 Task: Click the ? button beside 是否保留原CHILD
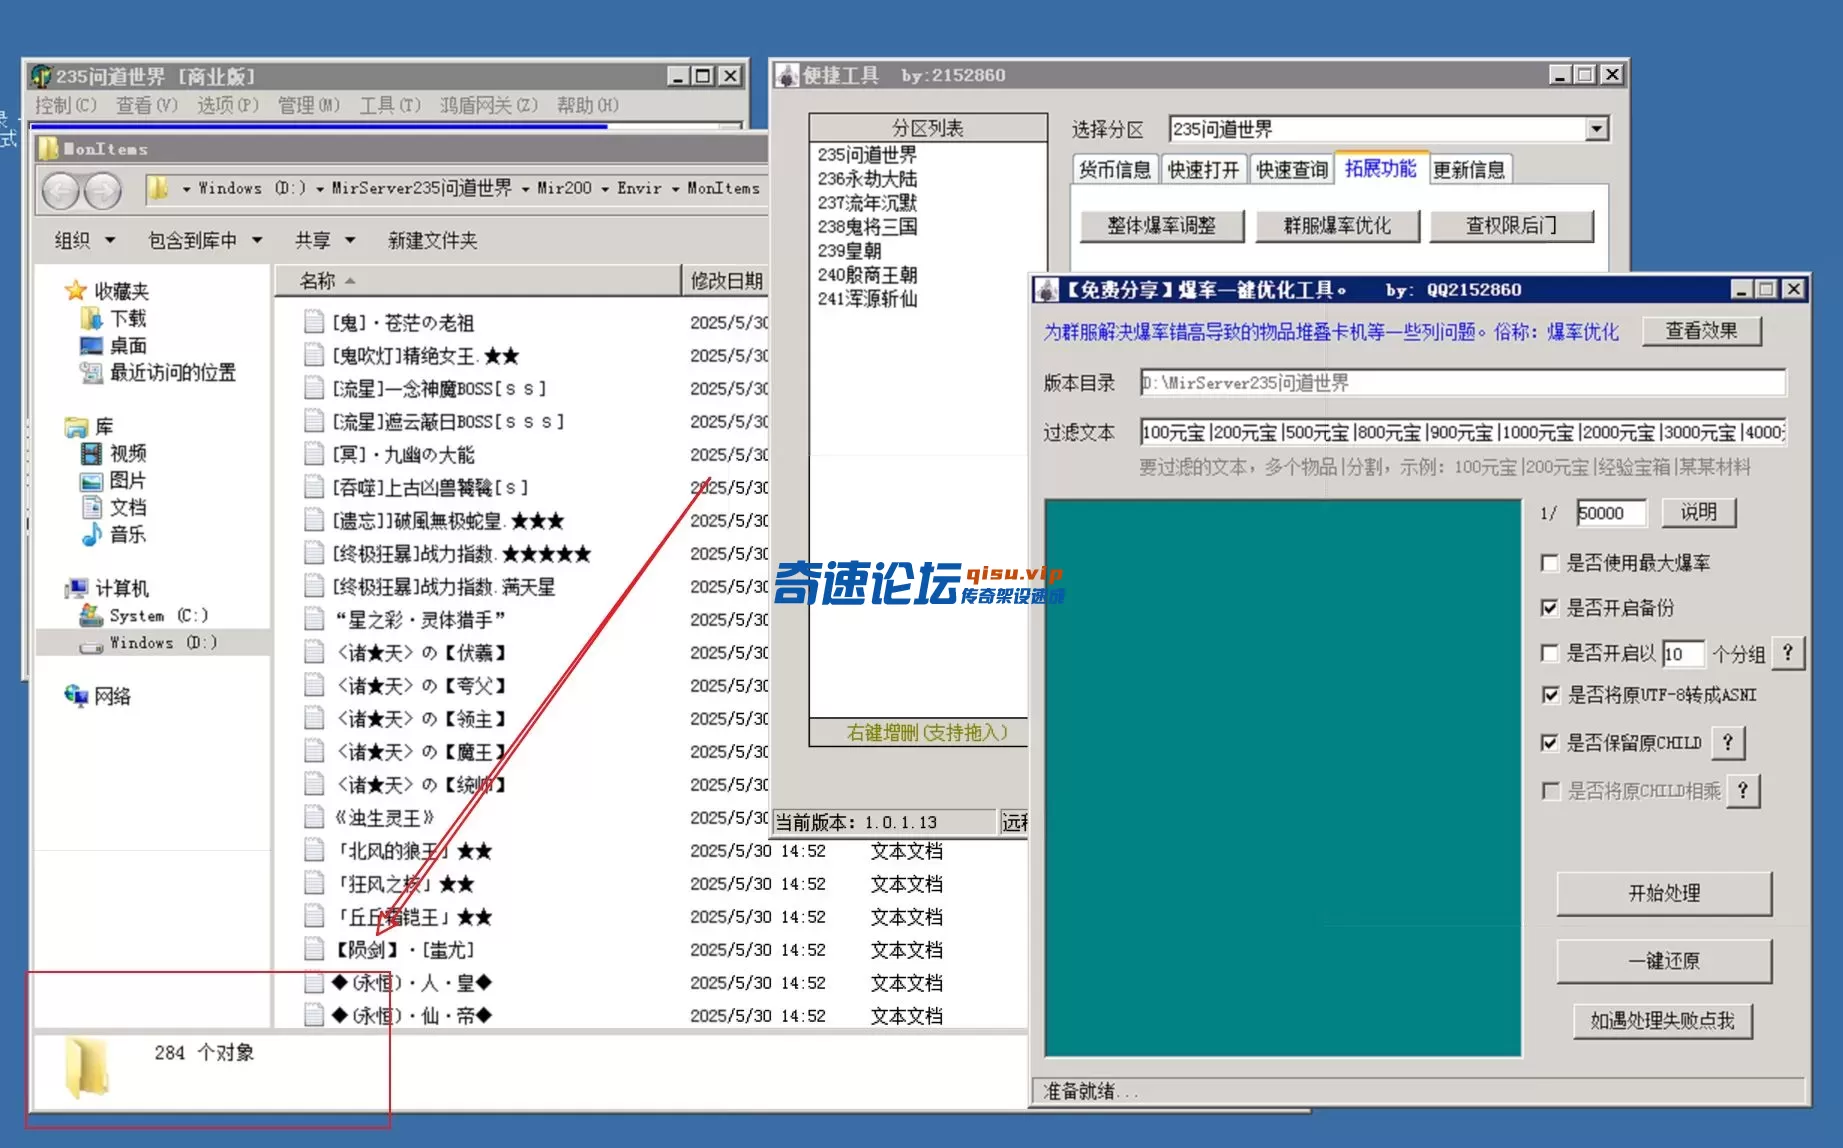(x=1727, y=742)
